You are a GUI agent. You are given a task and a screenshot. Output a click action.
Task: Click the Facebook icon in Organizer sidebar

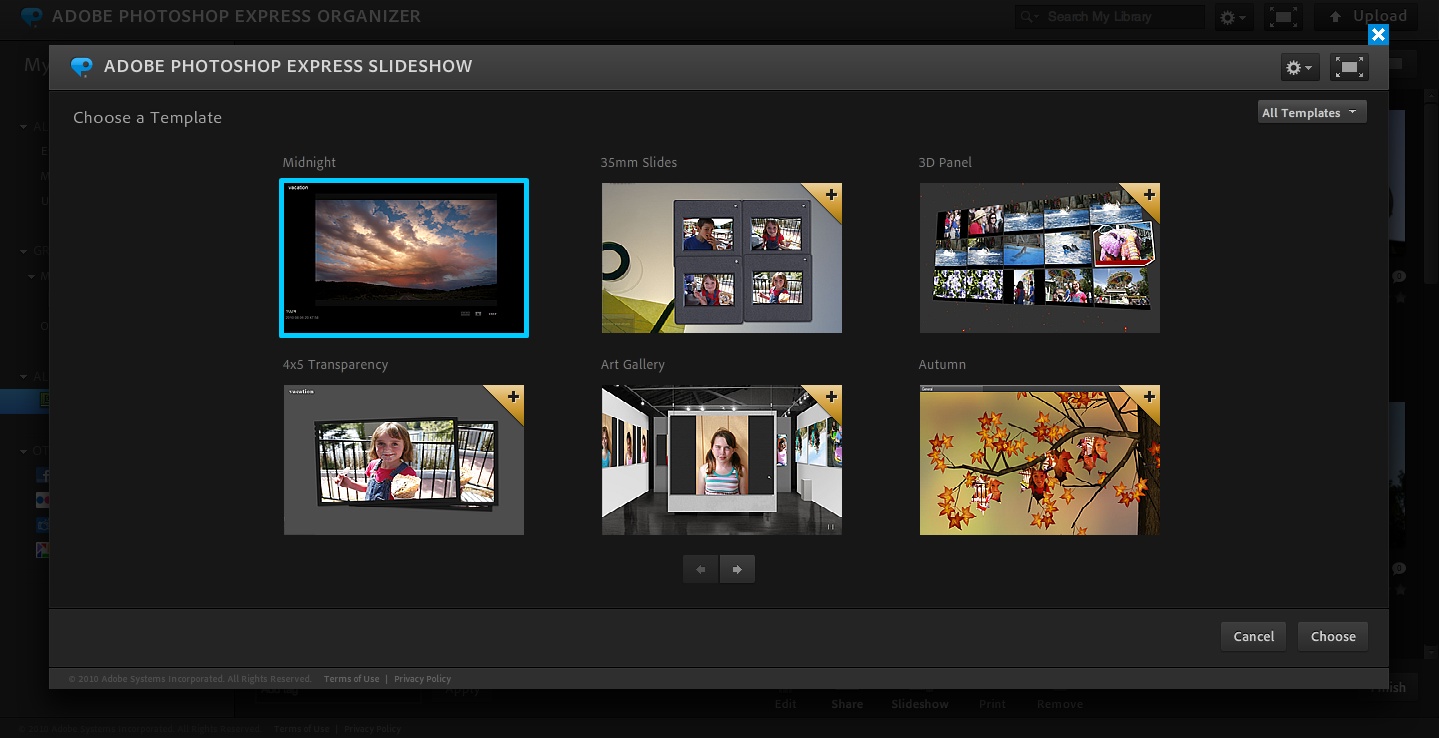(x=42, y=476)
